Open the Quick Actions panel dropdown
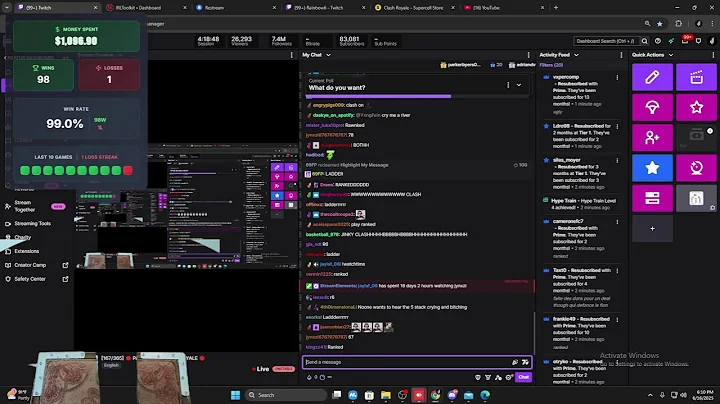Viewport: 720px width, 404px height. pyautogui.click(x=670, y=55)
